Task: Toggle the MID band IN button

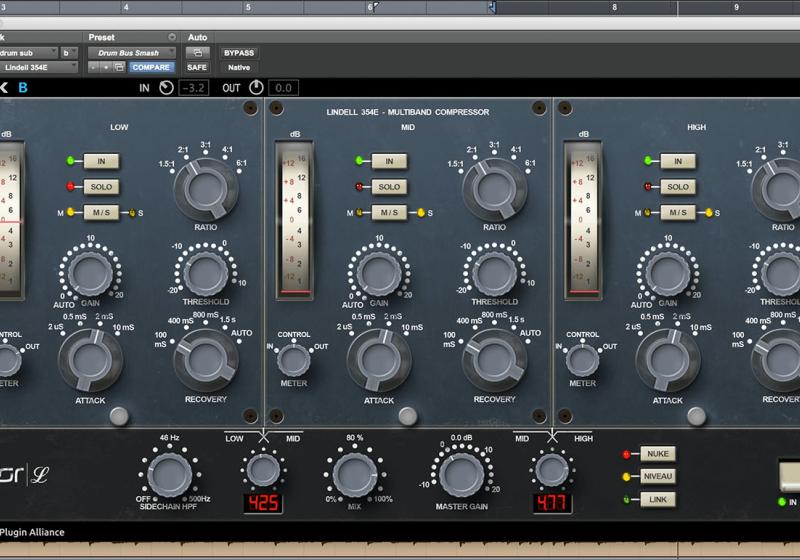Action: pos(389,161)
